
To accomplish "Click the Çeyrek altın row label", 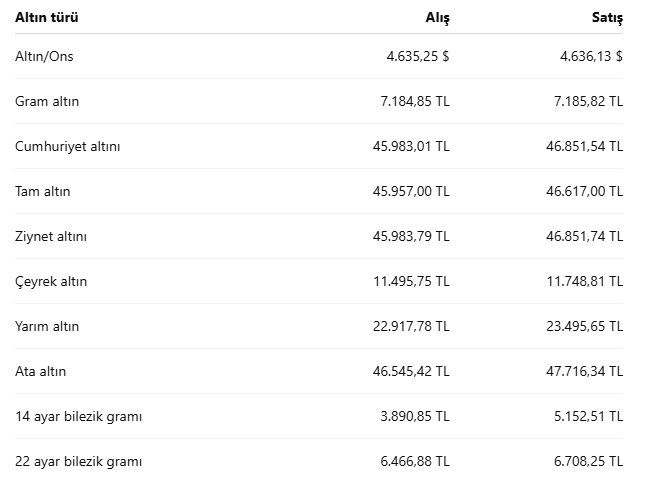I will pos(51,282).
